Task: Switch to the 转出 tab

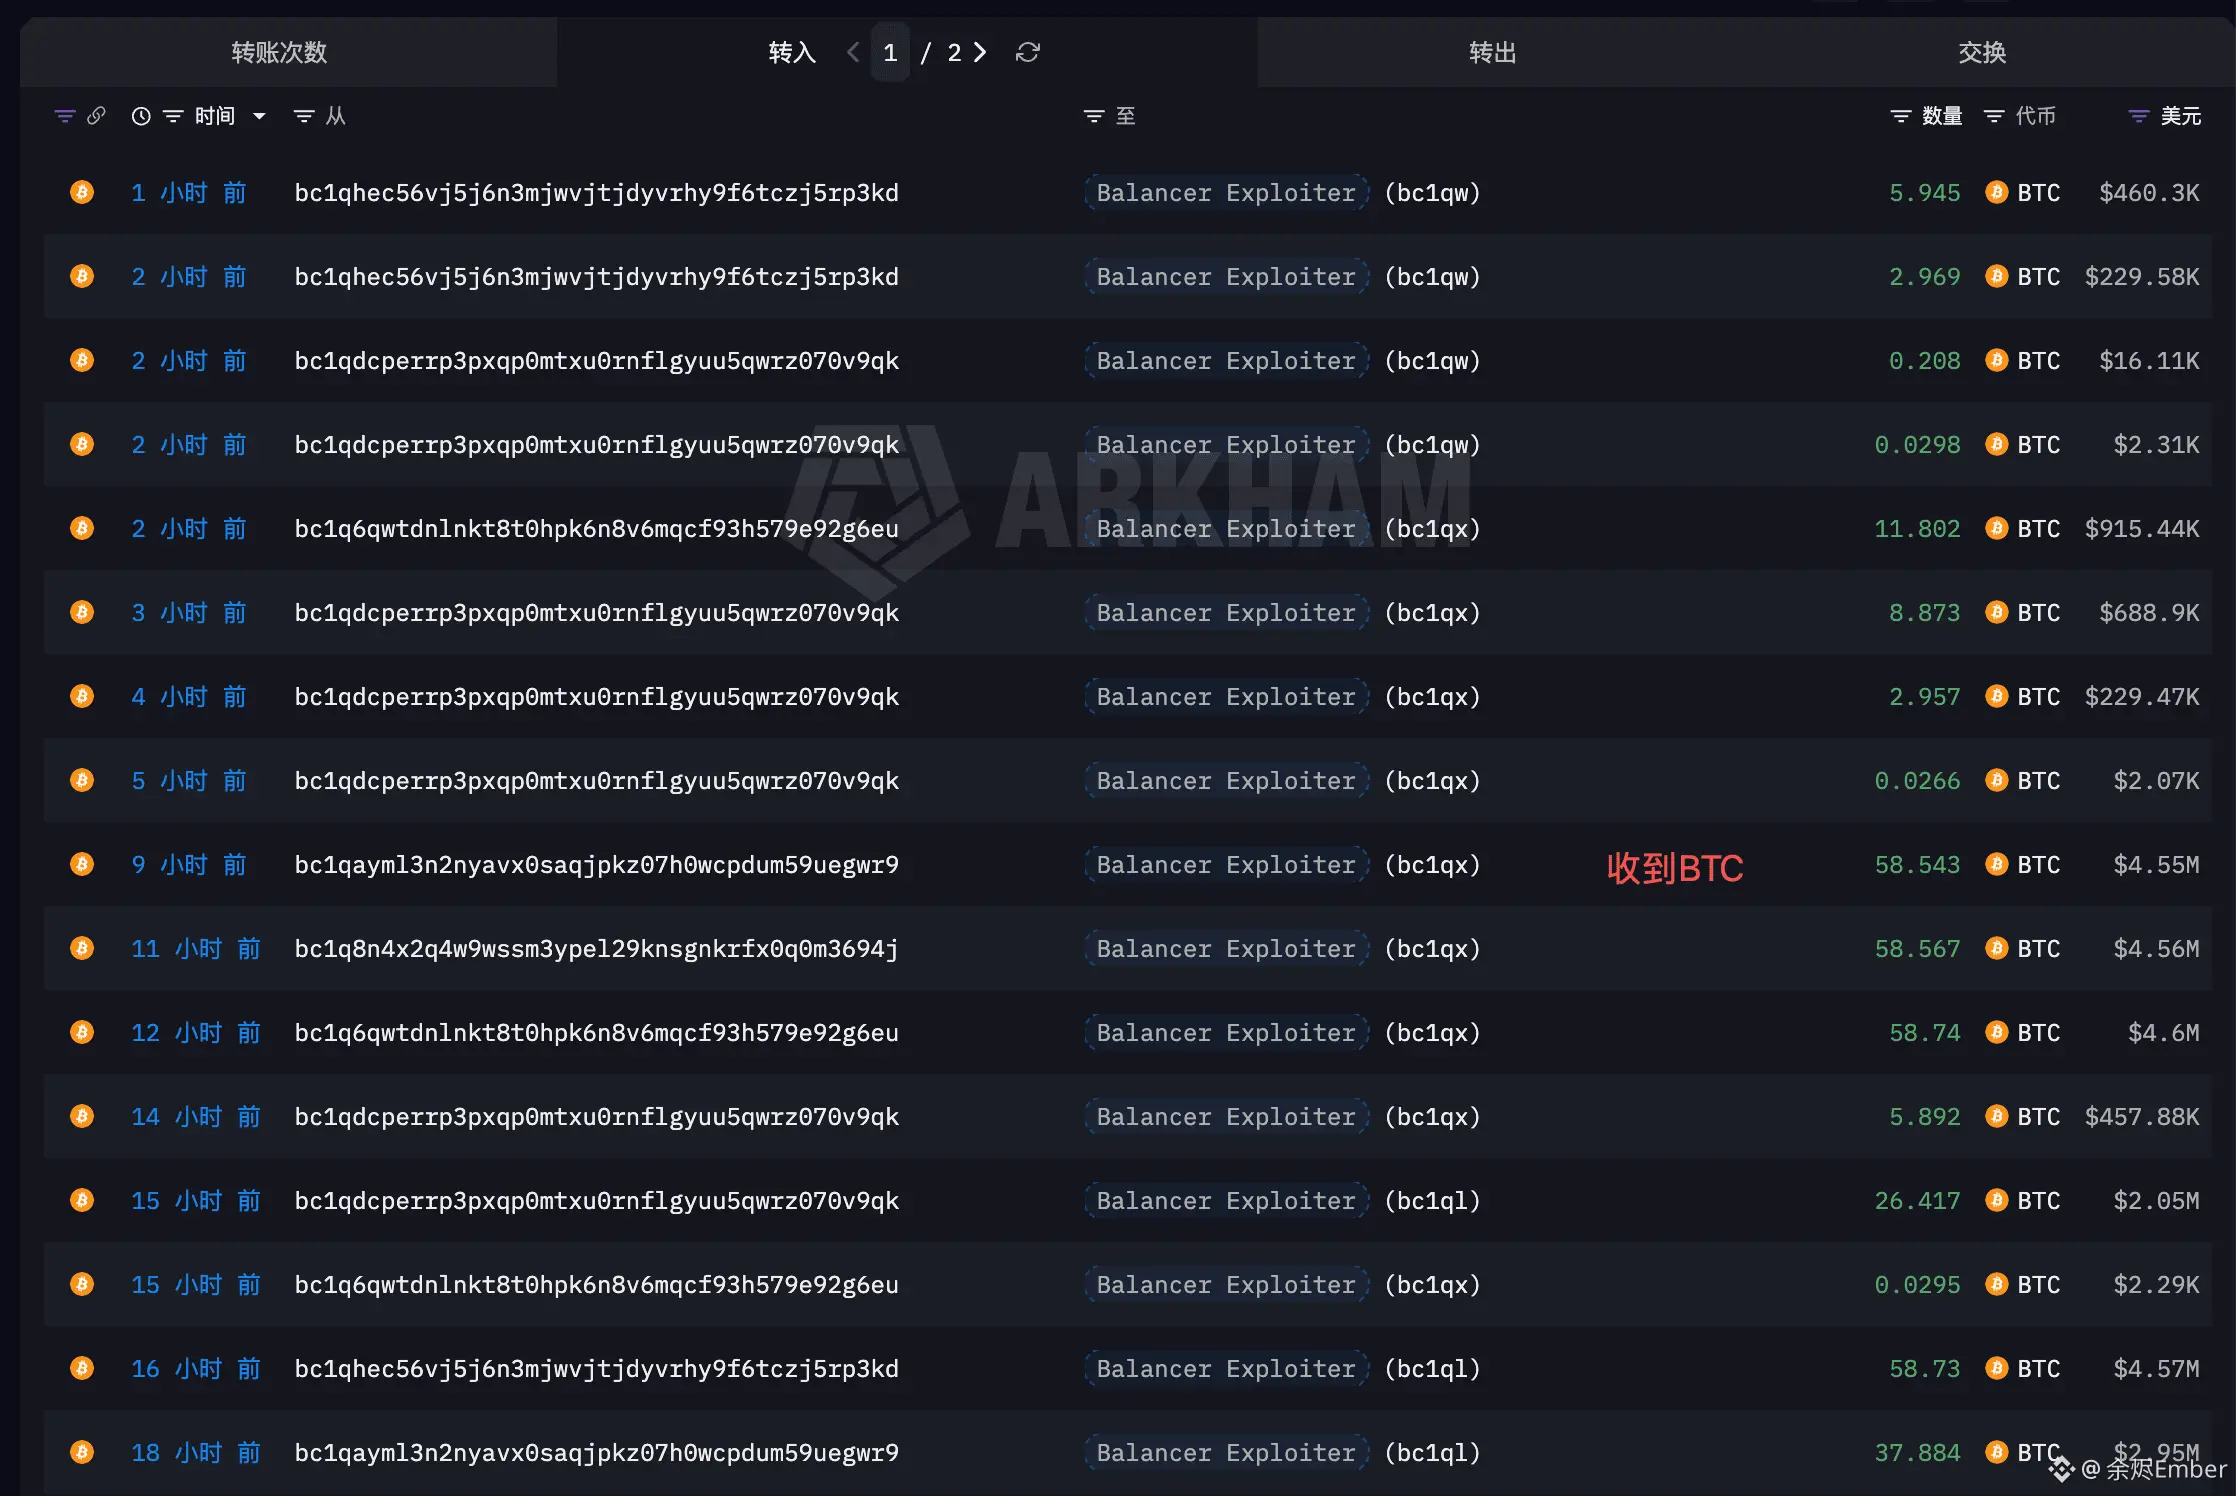Action: click(x=1492, y=52)
